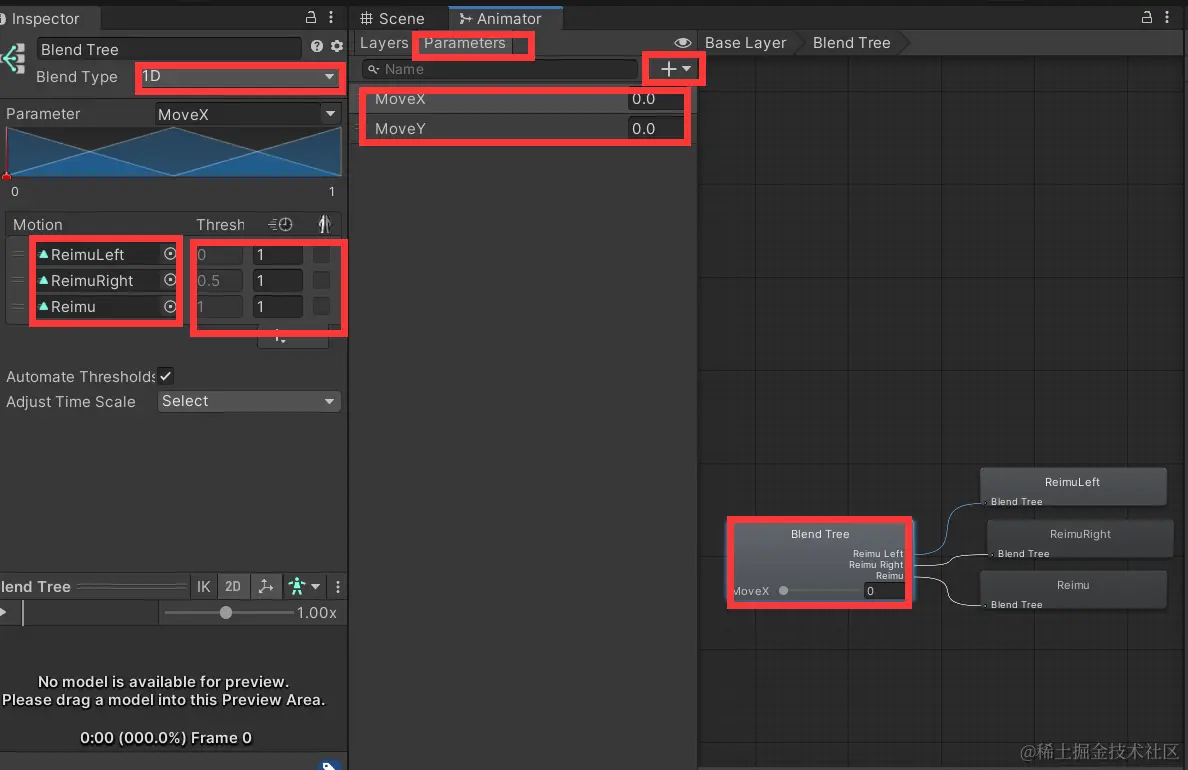
Task: Add a new animator parameter
Action: click(x=675, y=69)
